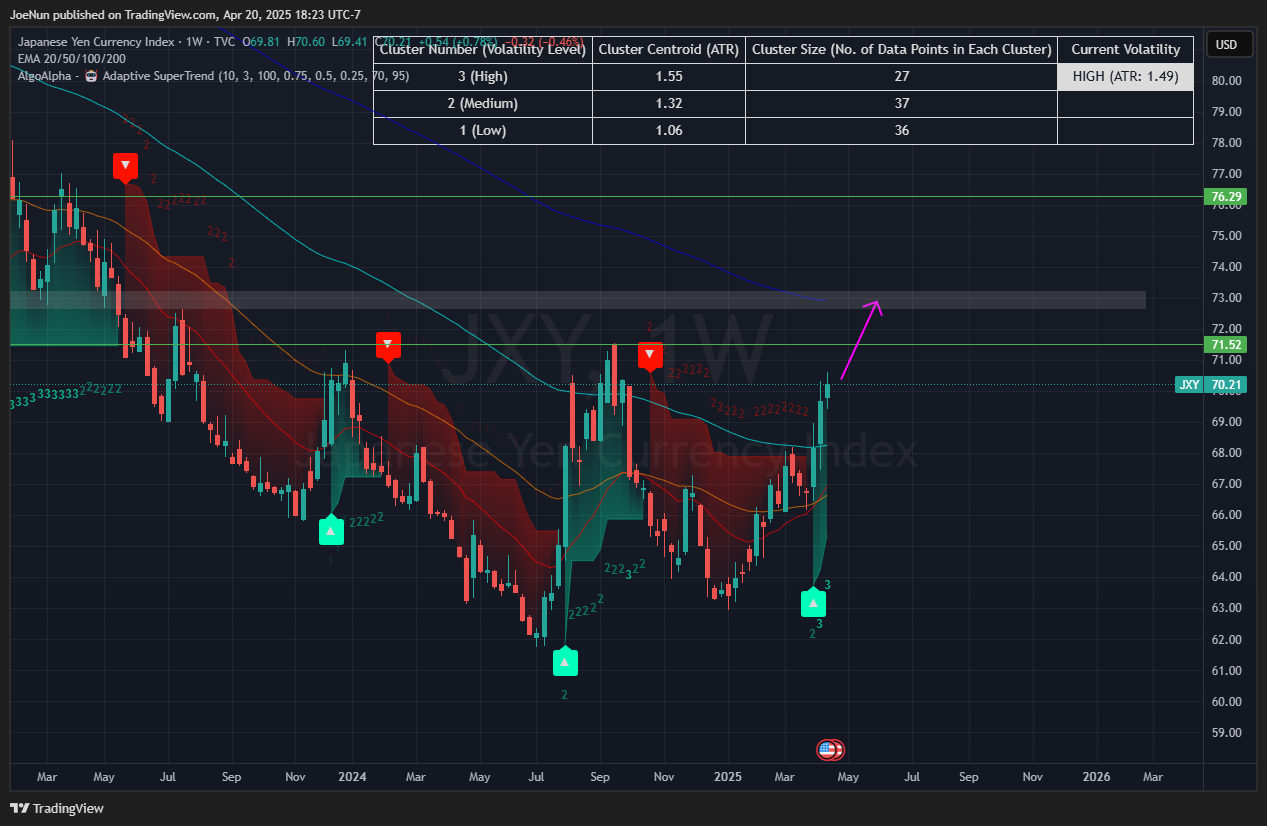Viewport: 1267px width, 826px height.
Task: Click the 2 (Medium) cluster cell
Action: 483,103
